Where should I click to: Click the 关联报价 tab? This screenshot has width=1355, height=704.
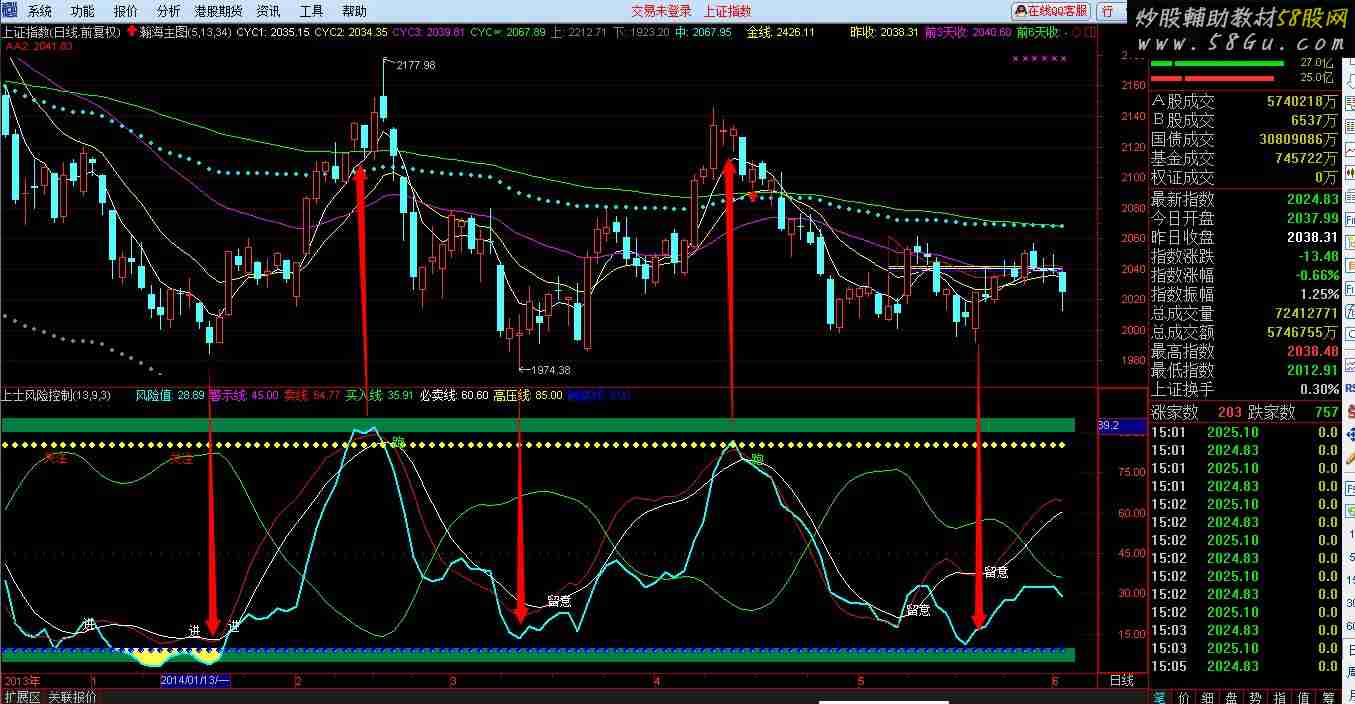click(72, 697)
